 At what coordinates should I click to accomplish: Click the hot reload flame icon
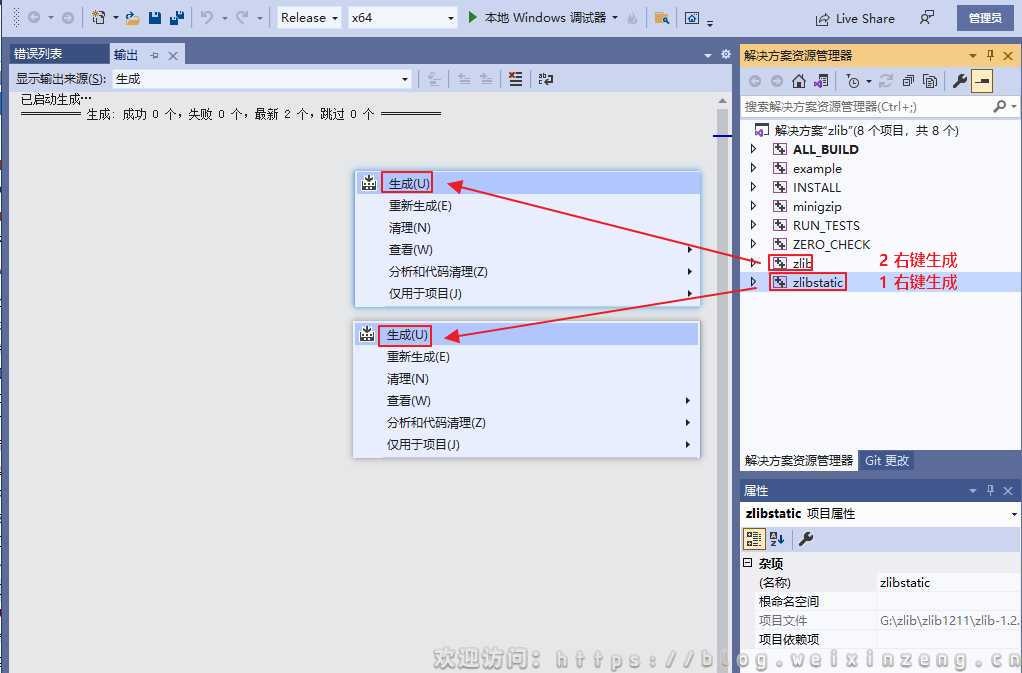coord(632,18)
